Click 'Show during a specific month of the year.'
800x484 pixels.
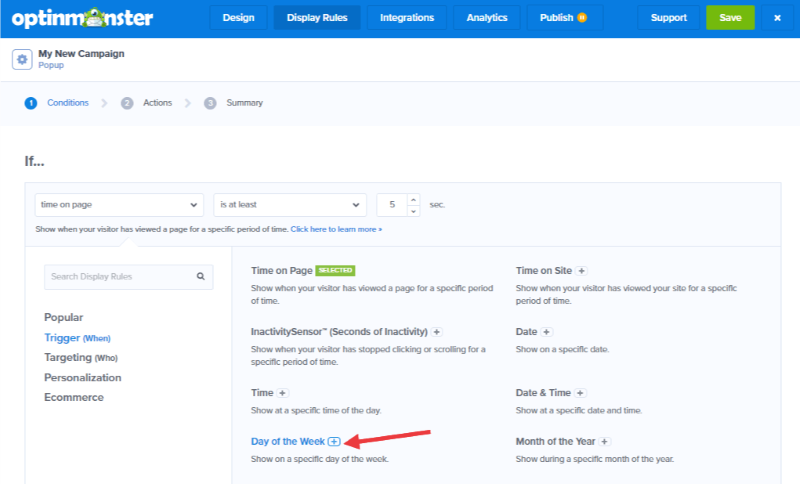point(595,459)
